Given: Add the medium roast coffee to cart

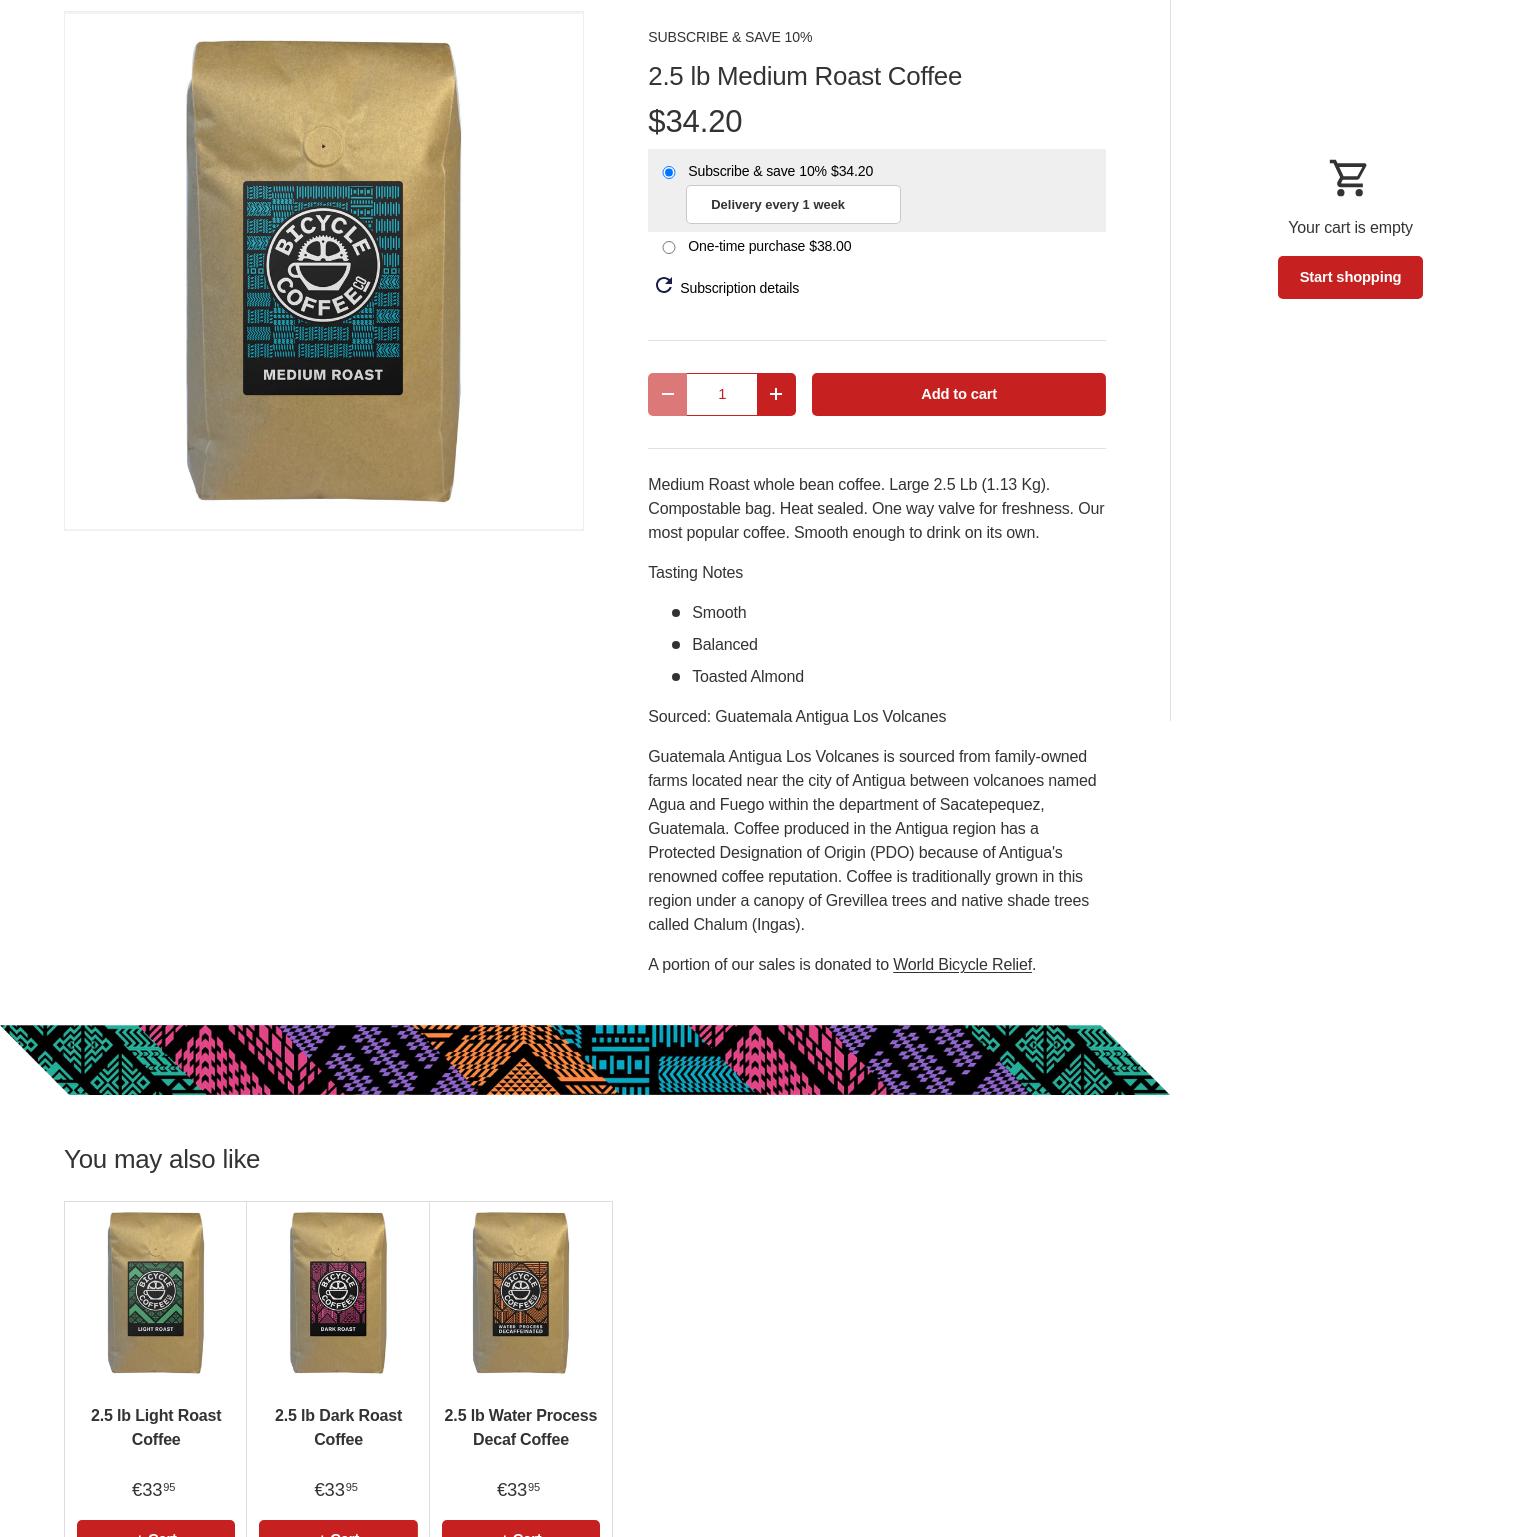Looking at the screenshot, I should click(x=958, y=394).
